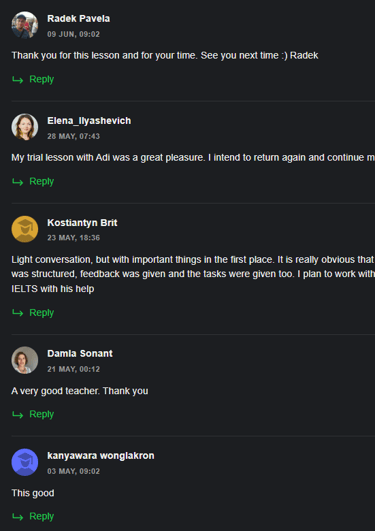Image resolution: width=375 pixels, height=531 pixels.
Task: Click the reply arrow icon under 'This good'
Action: (x=18, y=517)
